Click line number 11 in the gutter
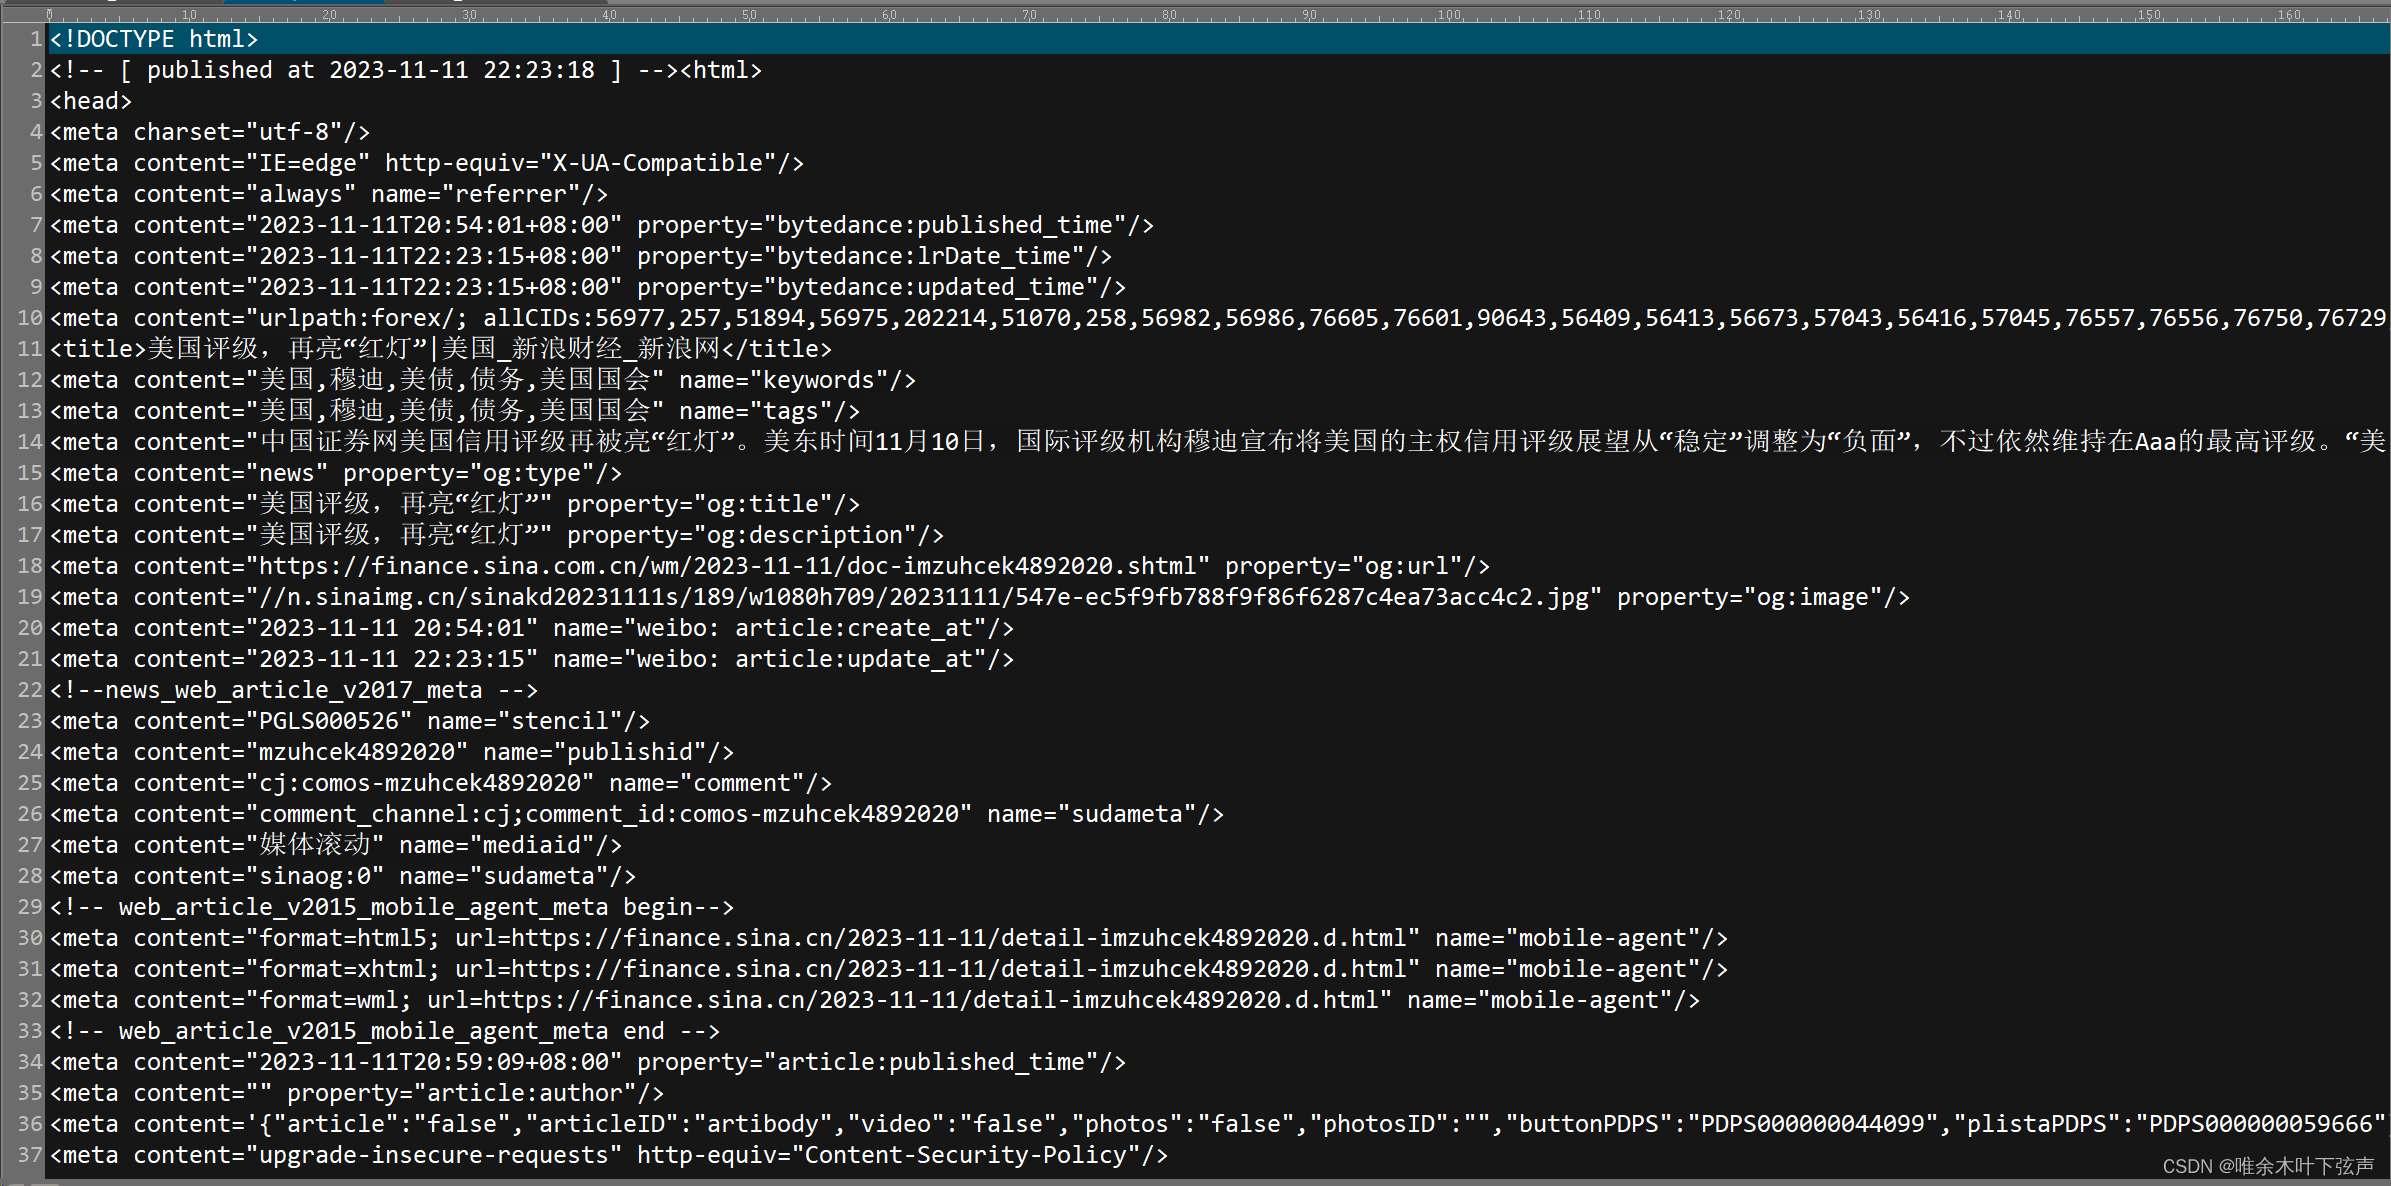 29,349
